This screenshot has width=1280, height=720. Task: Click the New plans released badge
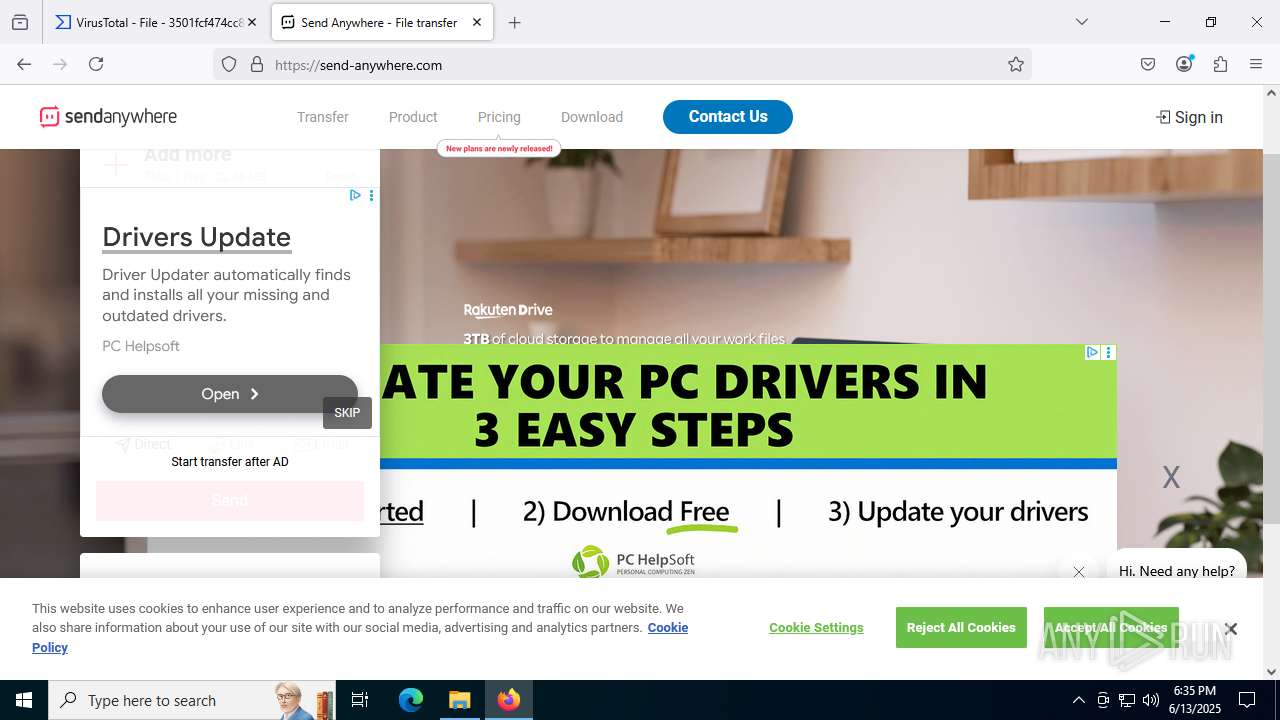tap(499, 148)
